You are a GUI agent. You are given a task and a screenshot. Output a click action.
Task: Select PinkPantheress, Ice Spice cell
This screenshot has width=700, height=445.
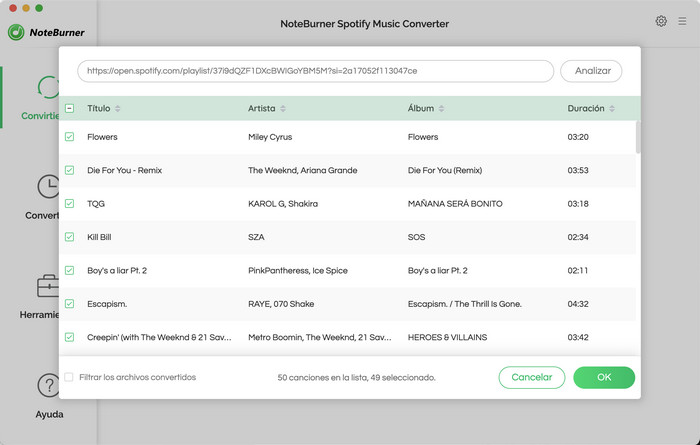click(x=298, y=270)
